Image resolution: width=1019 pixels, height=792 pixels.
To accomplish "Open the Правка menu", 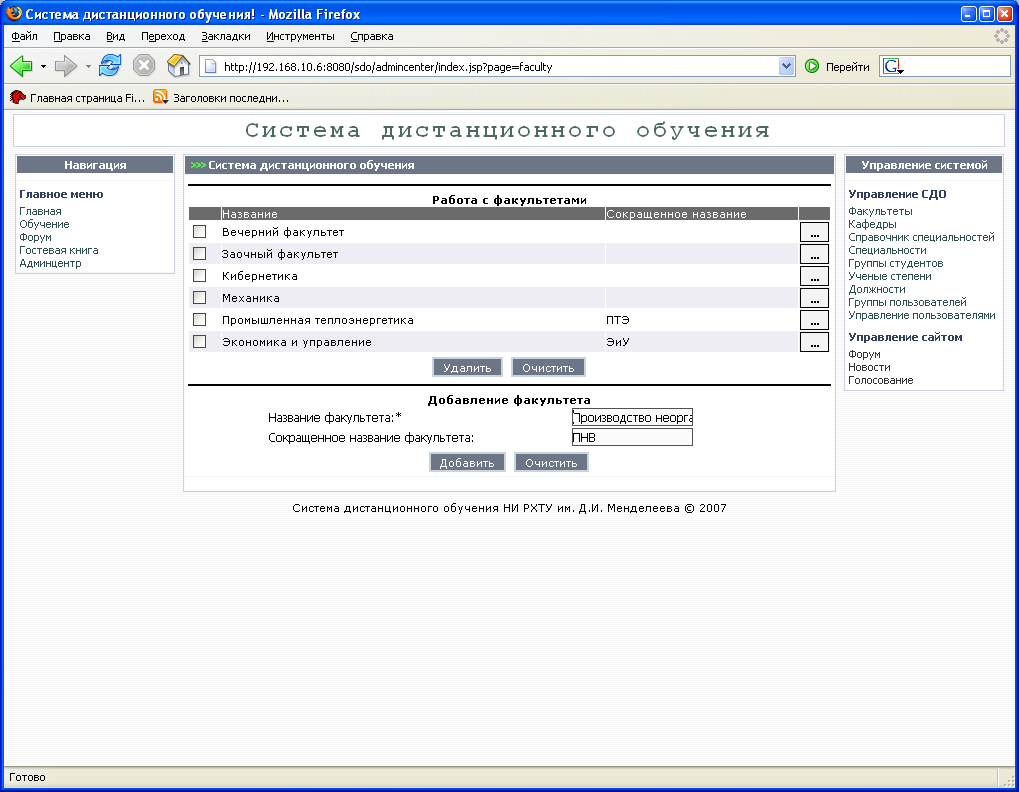I will [71, 36].
